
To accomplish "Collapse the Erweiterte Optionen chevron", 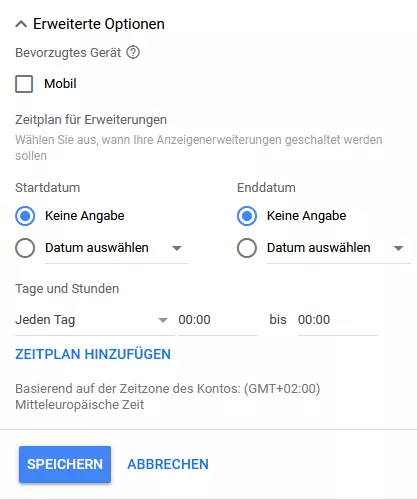I will [21, 24].
